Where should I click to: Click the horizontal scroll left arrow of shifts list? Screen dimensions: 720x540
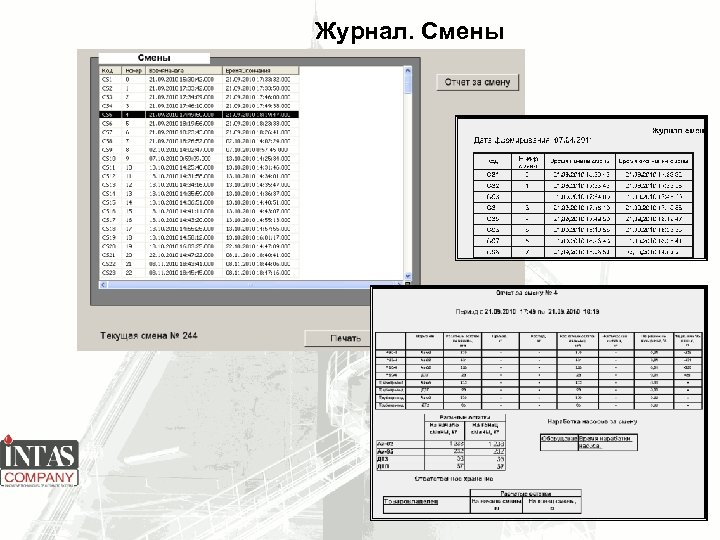pos(103,285)
